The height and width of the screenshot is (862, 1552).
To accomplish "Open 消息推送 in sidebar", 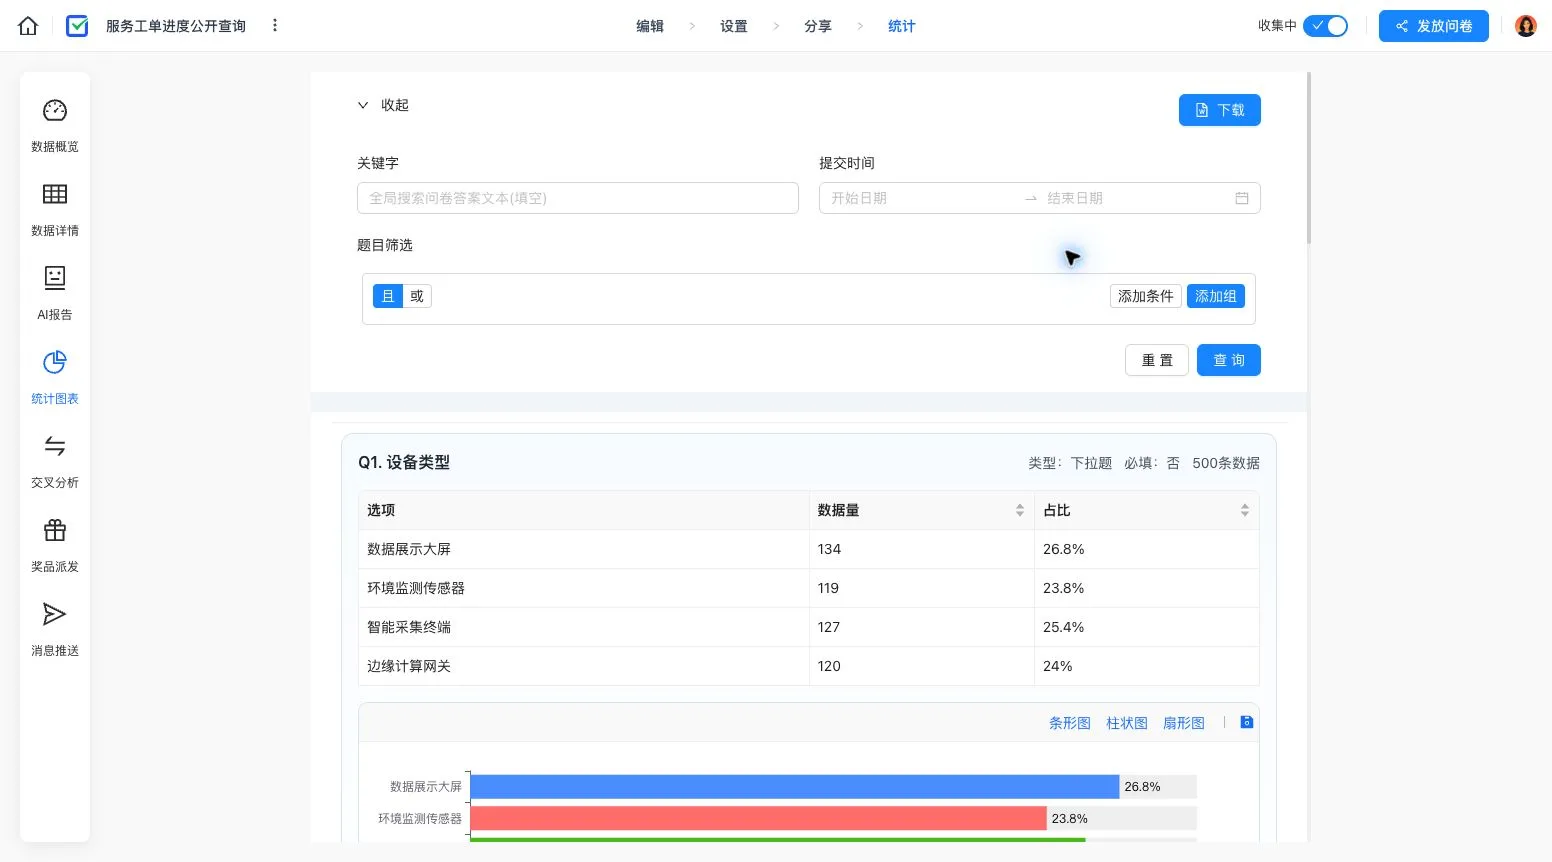I will 55,629.
